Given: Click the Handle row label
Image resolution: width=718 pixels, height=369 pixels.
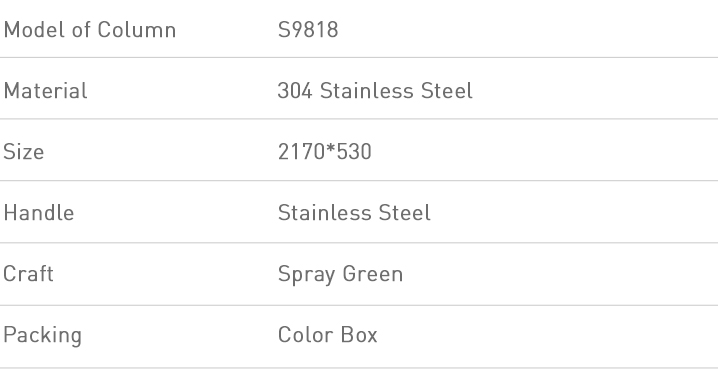Looking at the screenshot, I should coord(39,213).
